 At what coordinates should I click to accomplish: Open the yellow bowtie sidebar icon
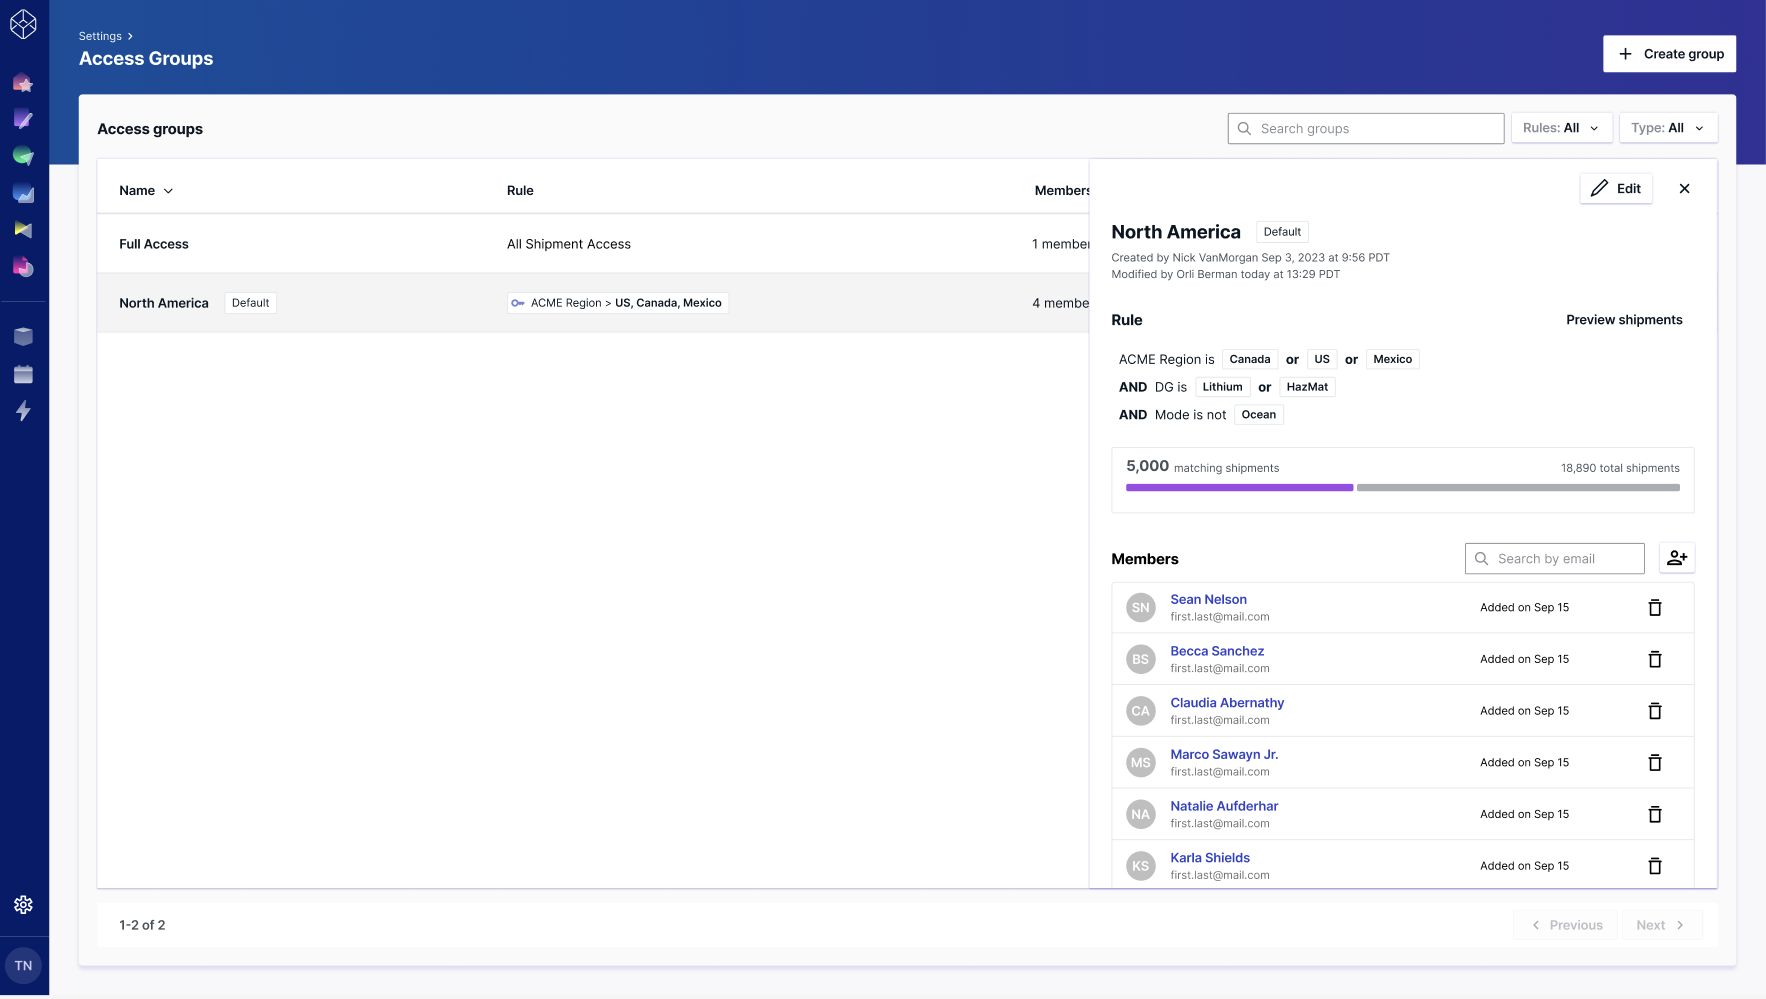click(x=23, y=230)
